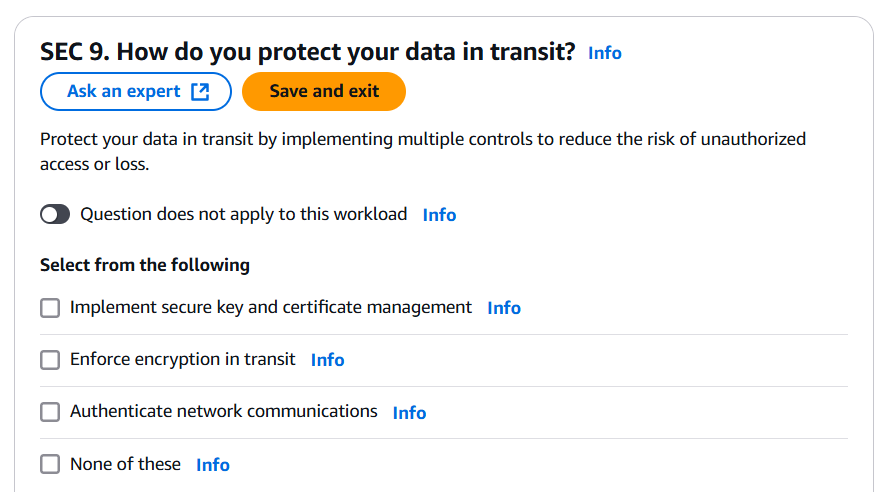This screenshot has width=882, height=492.
Task: Open Info for secure key and certificate management
Action: [504, 308]
